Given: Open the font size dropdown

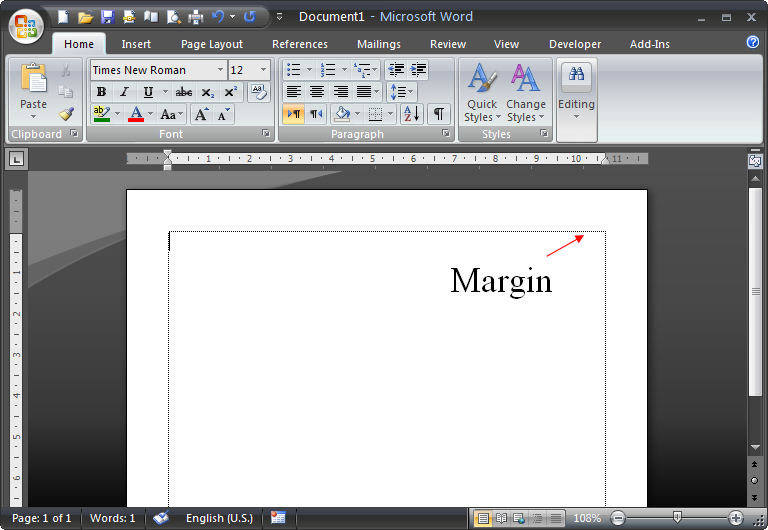Looking at the screenshot, I should coord(264,70).
